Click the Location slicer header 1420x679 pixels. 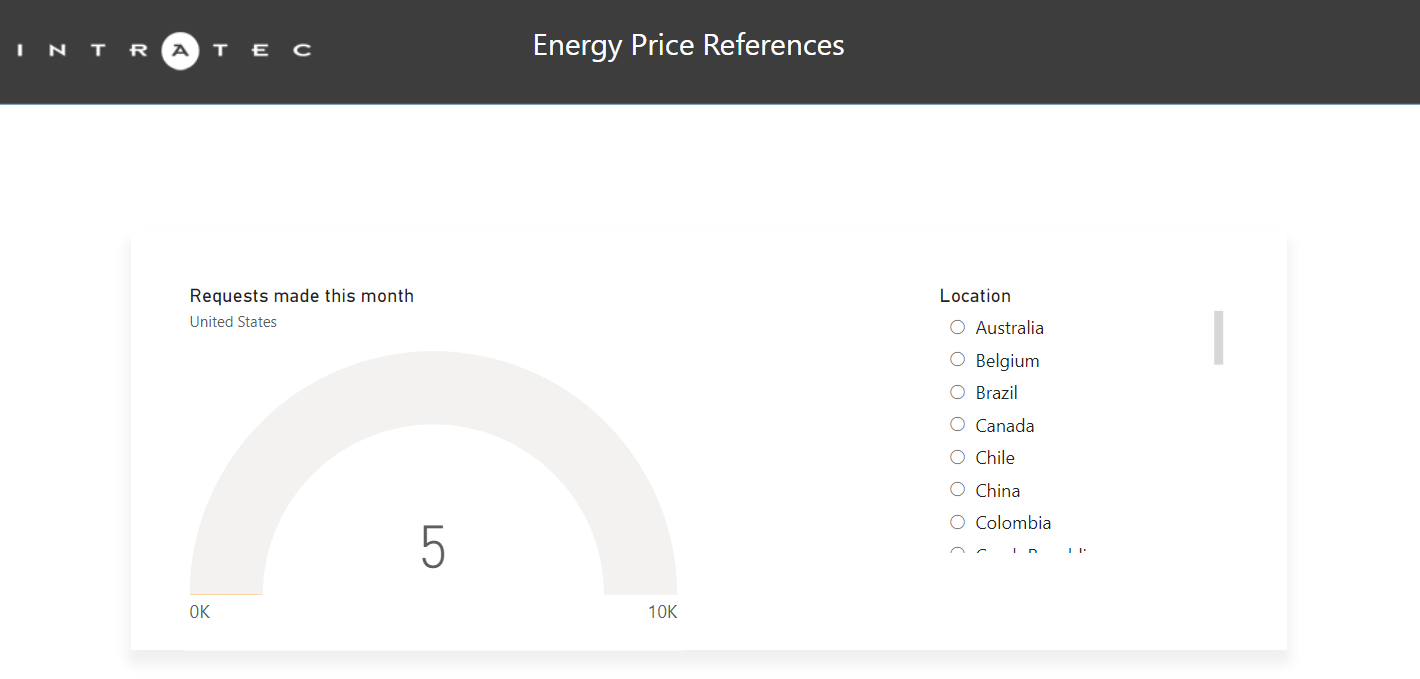tap(975, 296)
